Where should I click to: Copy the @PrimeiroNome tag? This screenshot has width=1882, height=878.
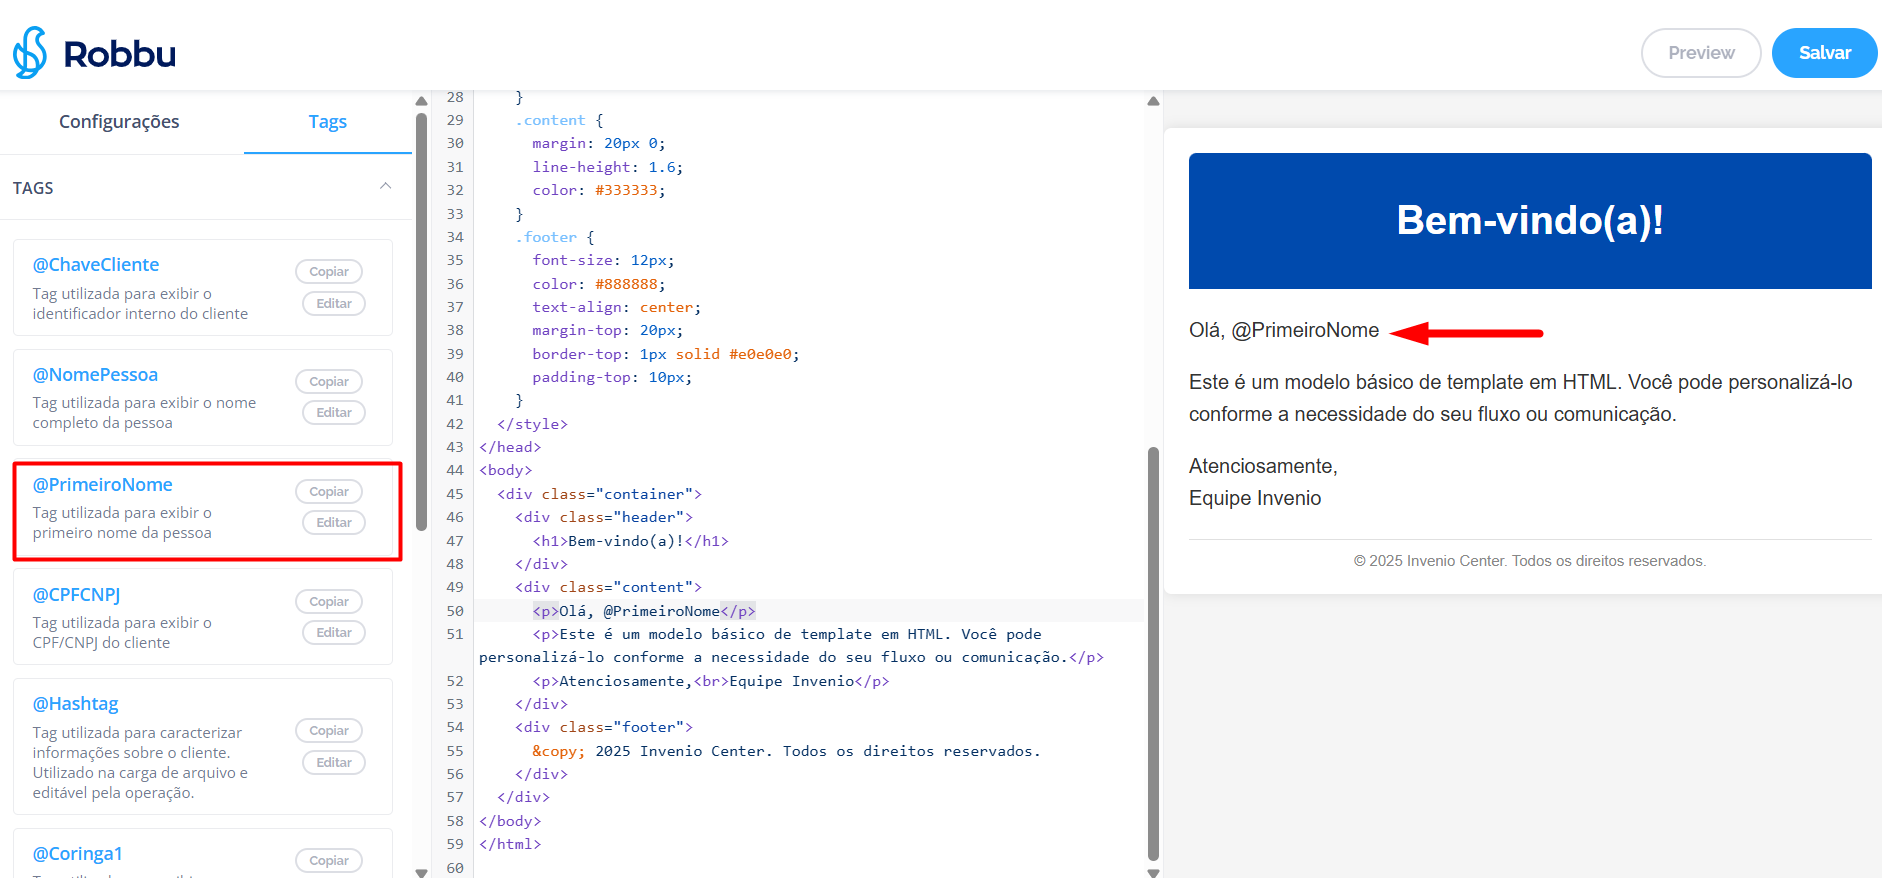tap(328, 492)
